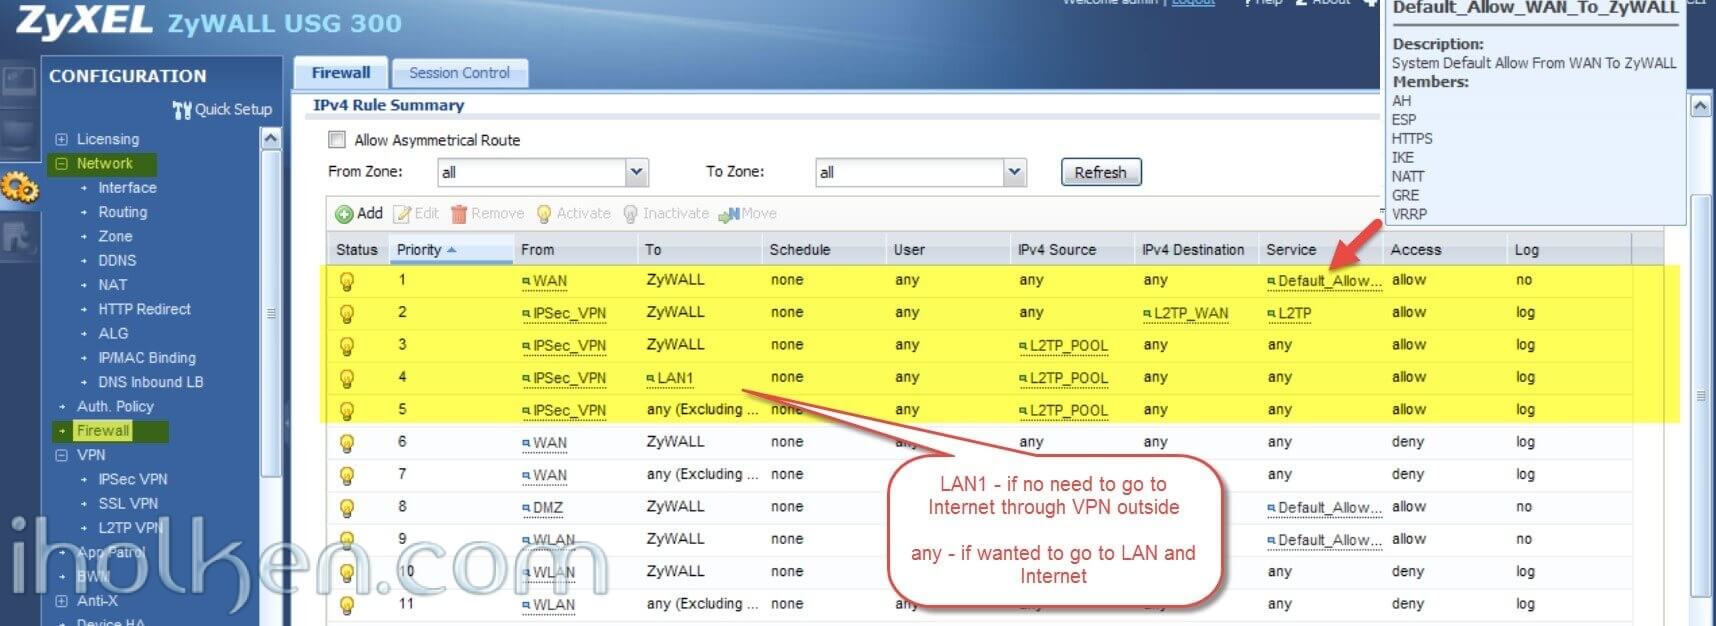The width and height of the screenshot is (1716, 626).
Task: Open IPSec VPN menu item
Action: click(x=132, y=480)
